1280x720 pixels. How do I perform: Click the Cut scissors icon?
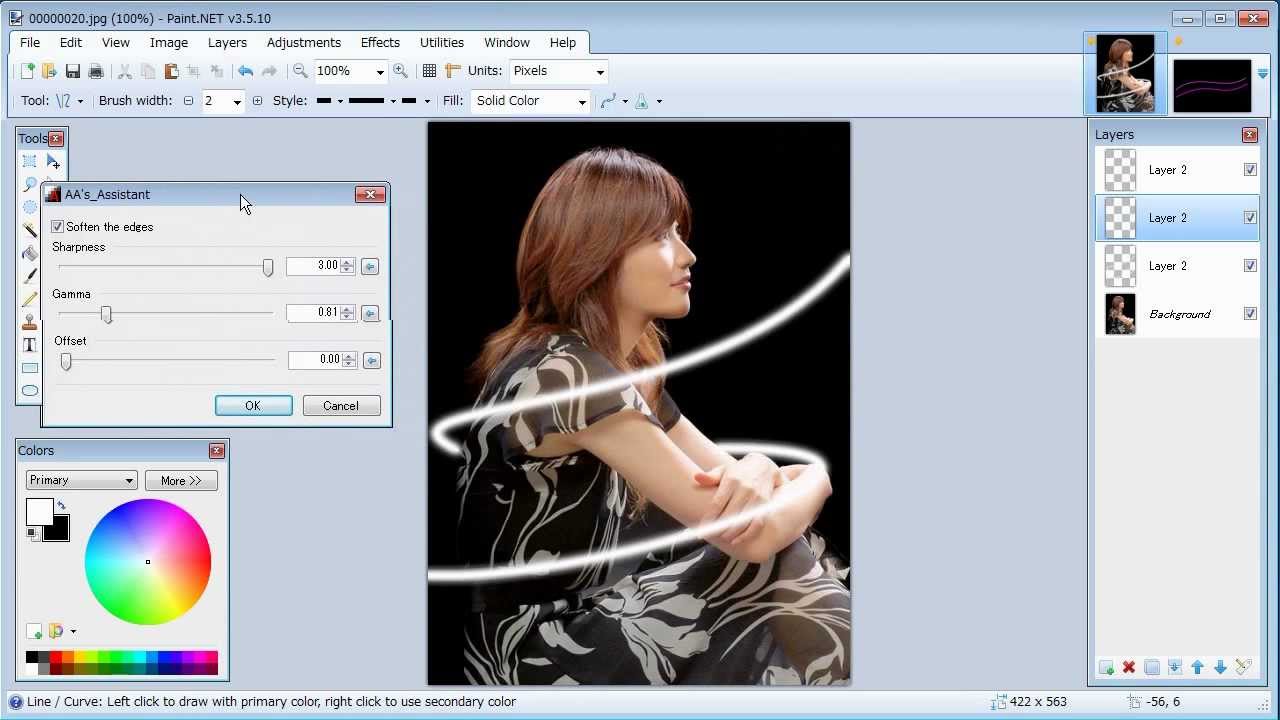point(125,71)
